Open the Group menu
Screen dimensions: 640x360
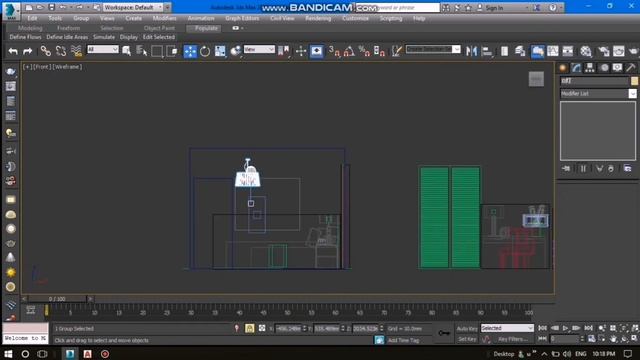pos(81,18)
